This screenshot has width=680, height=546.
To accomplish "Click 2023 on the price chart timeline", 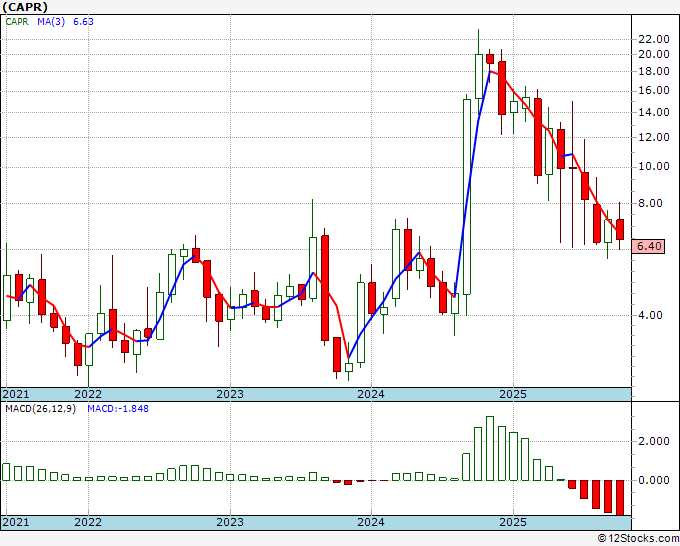I will pos(230,394).
